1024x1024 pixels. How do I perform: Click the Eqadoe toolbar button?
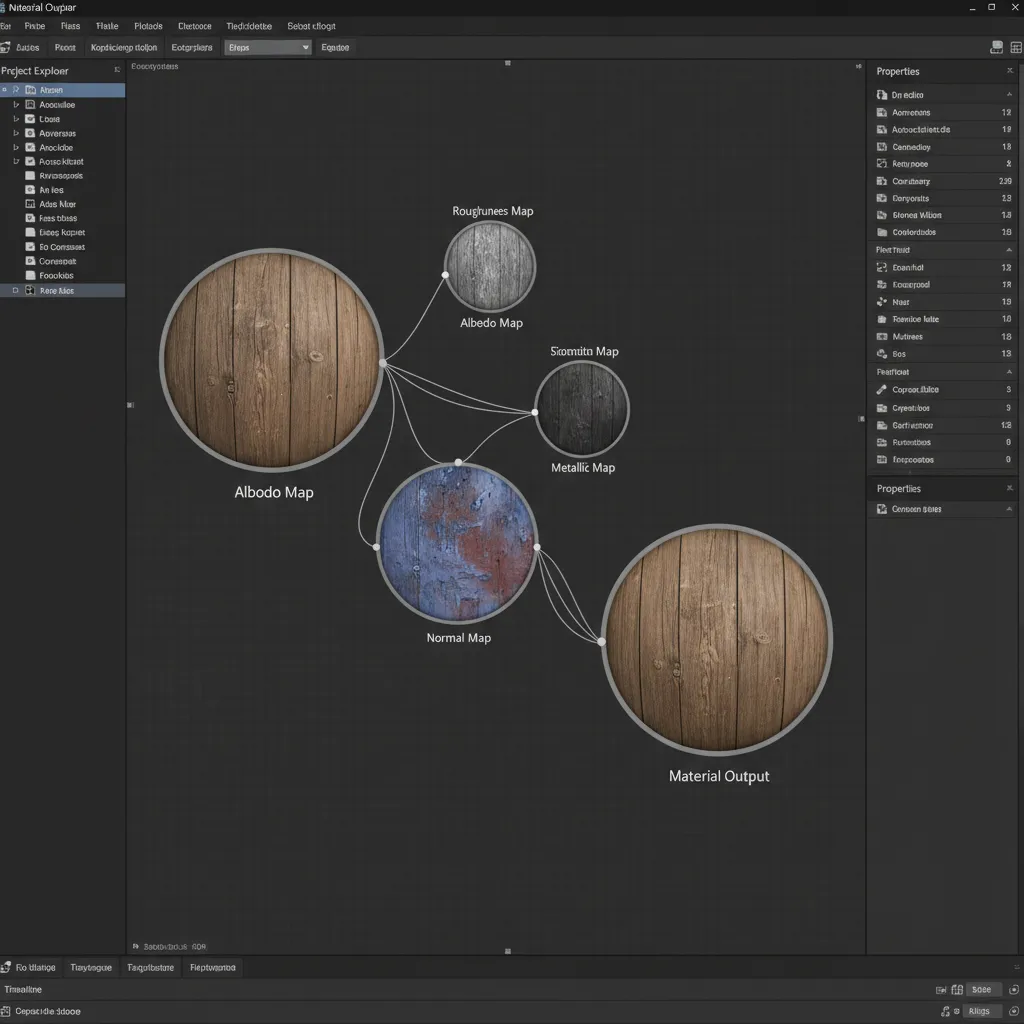[x=335, y=47]
